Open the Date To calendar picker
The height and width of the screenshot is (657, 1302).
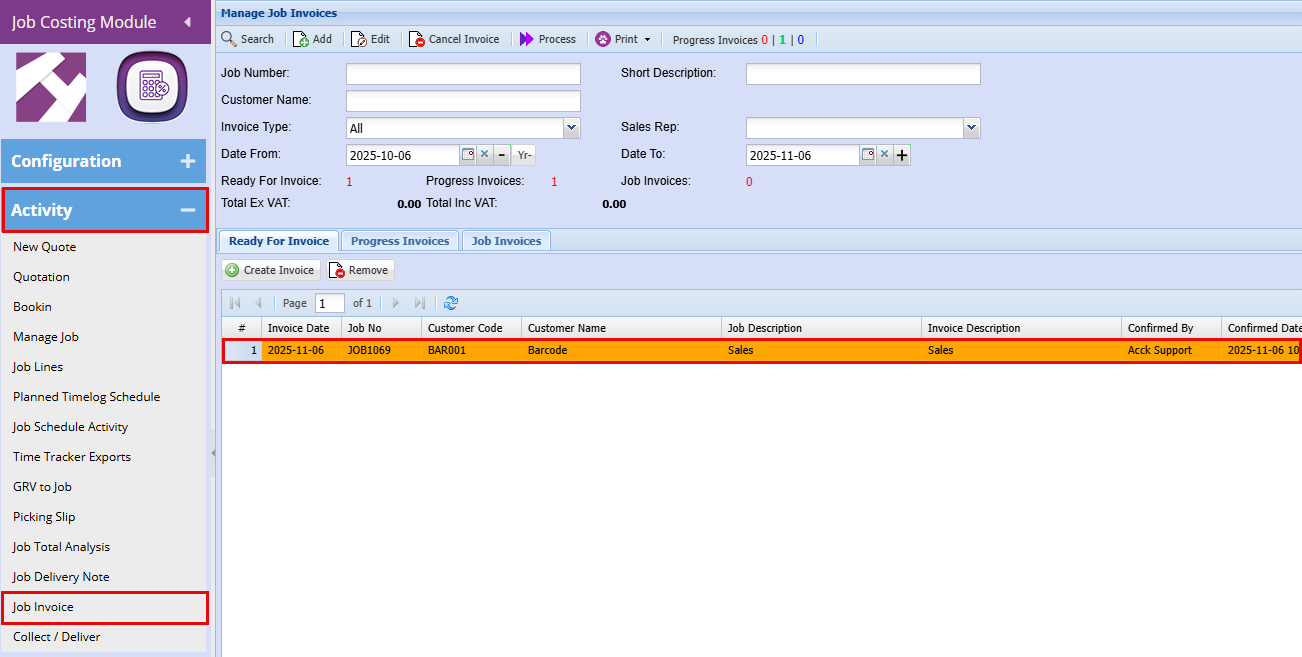867,155
